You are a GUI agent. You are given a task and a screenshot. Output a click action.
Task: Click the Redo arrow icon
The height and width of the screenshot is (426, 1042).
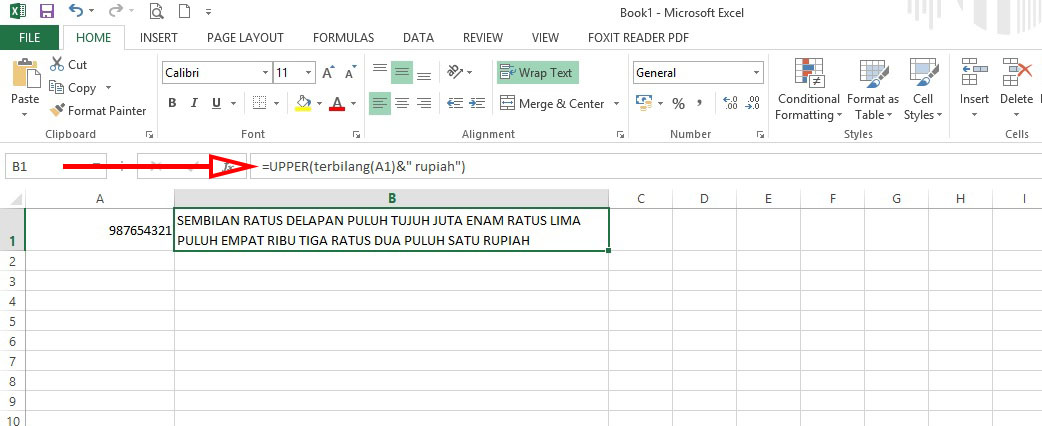point(116,11)
